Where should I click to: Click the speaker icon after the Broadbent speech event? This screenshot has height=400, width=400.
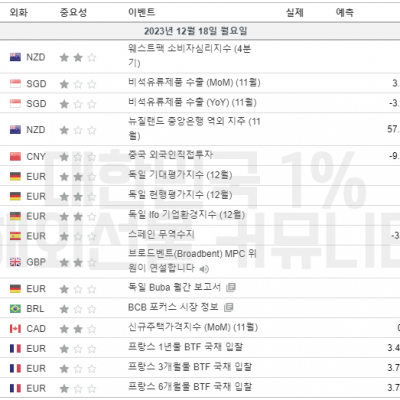204,269
